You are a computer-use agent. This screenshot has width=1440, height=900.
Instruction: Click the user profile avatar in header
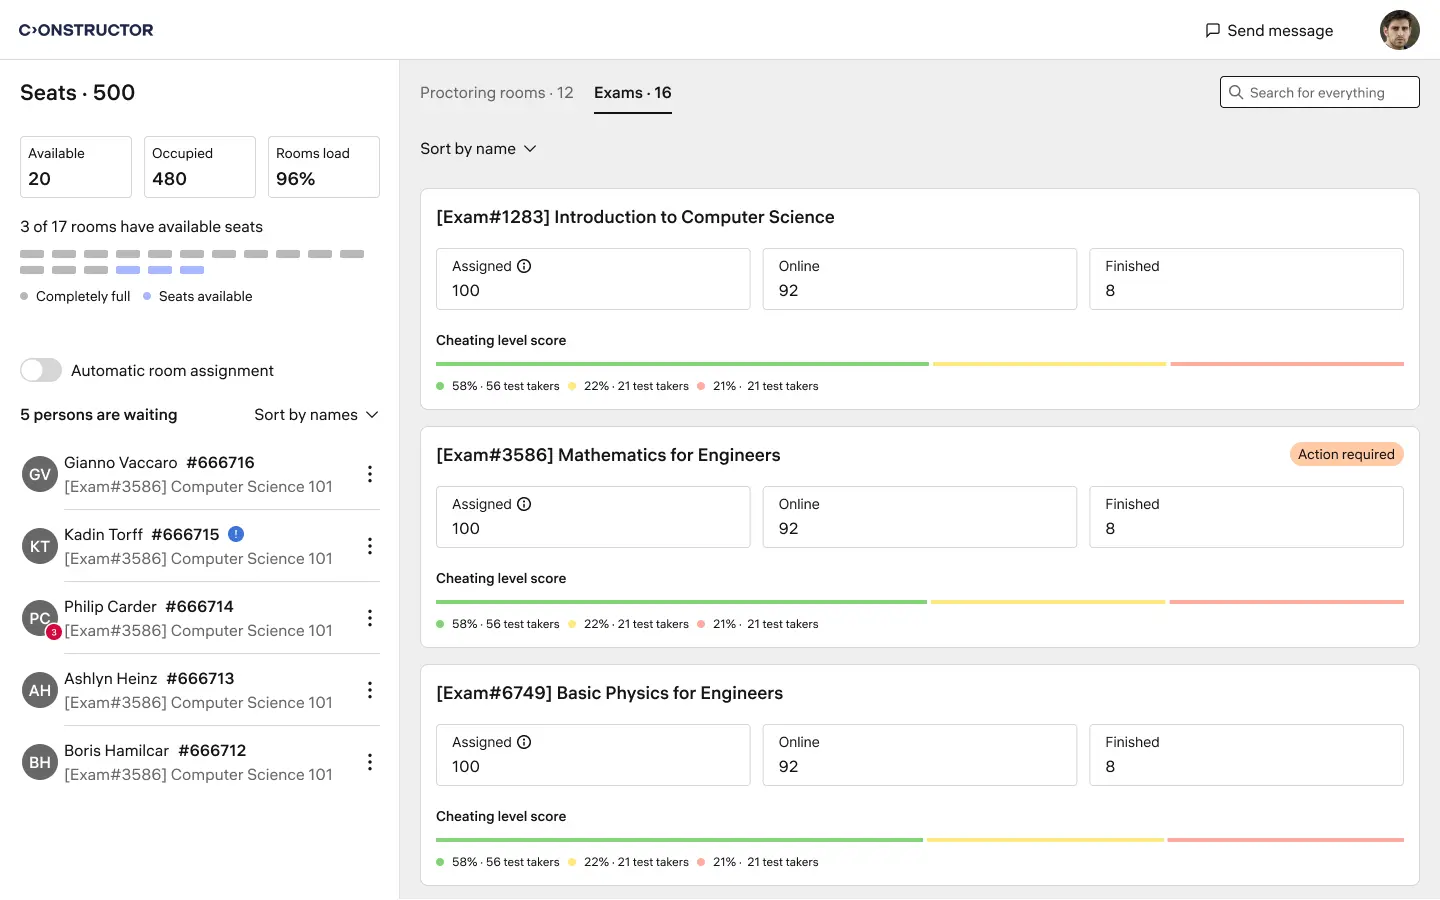point(1399,30)
